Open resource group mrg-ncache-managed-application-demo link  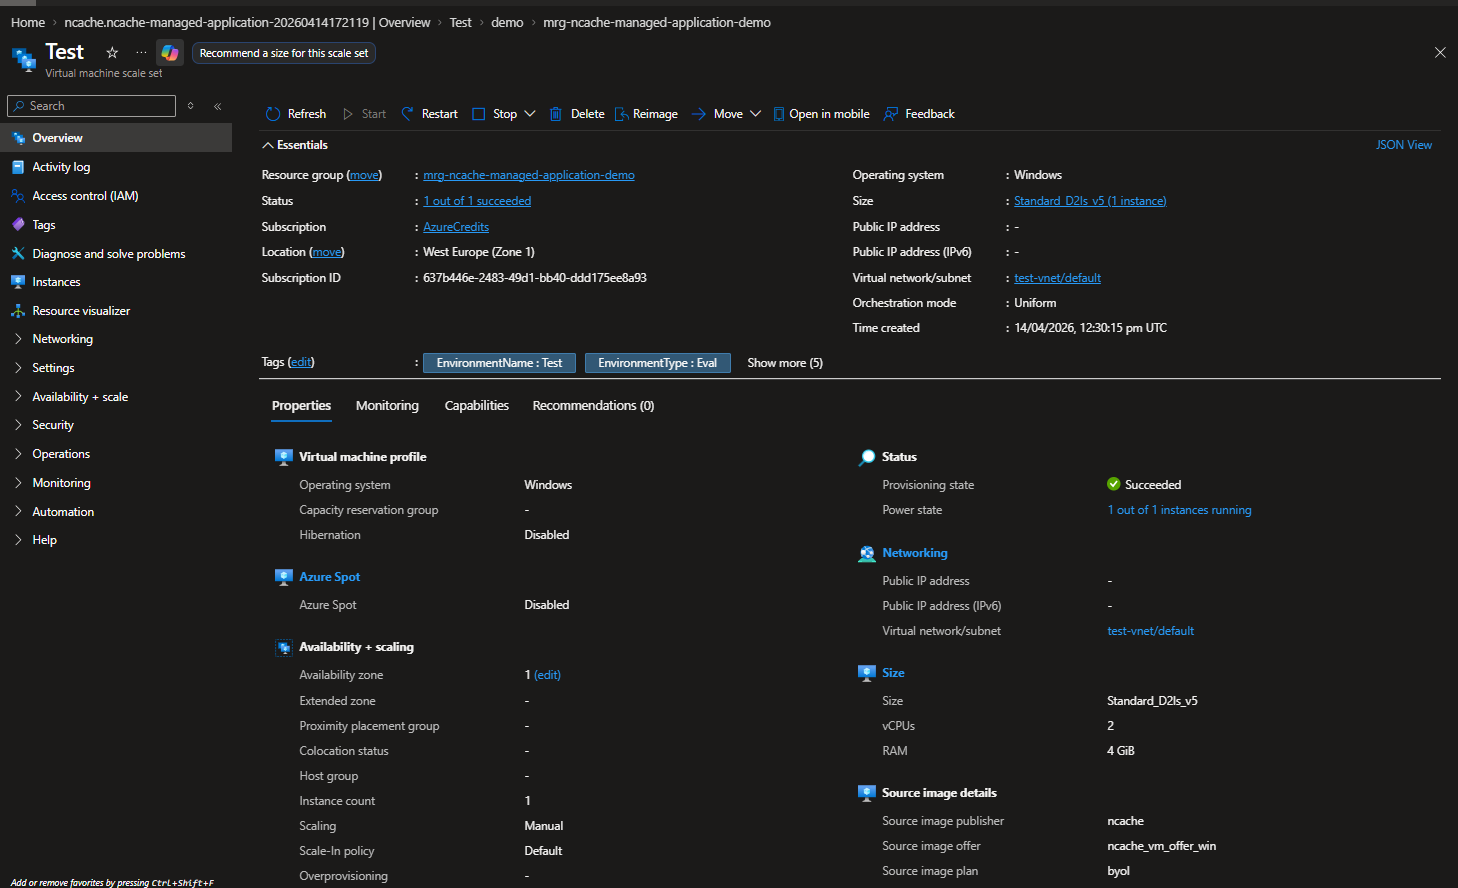point(529,175)
